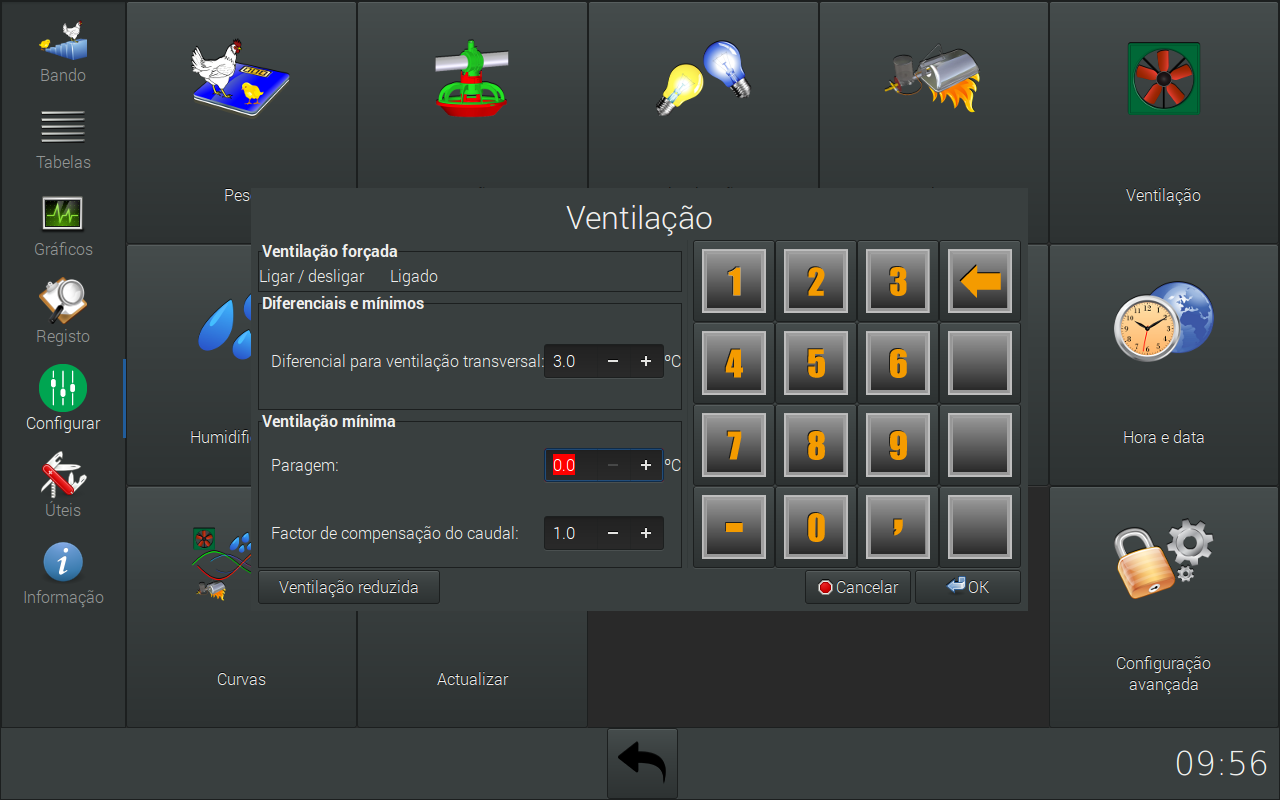Screen dimensions: 1280x800
Task: Tap keypad digit 5
Action: pyautogui.click(x=816, y=363)
